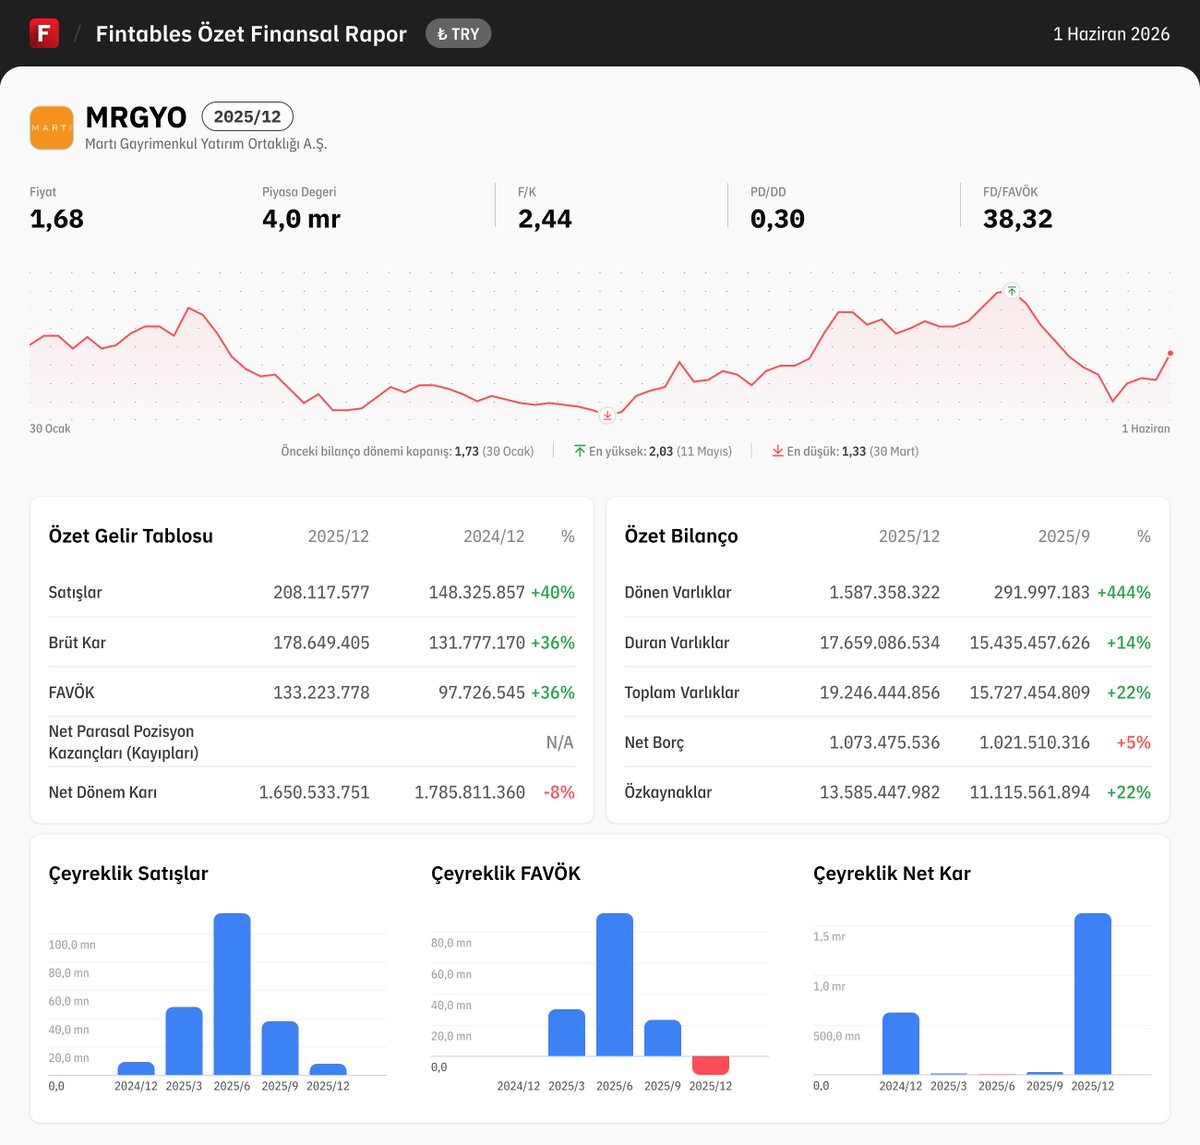
Task: Click the FAVÖK 2024/12 value 97.726.545
Action: pyautogui.click(x=482, y=692)
